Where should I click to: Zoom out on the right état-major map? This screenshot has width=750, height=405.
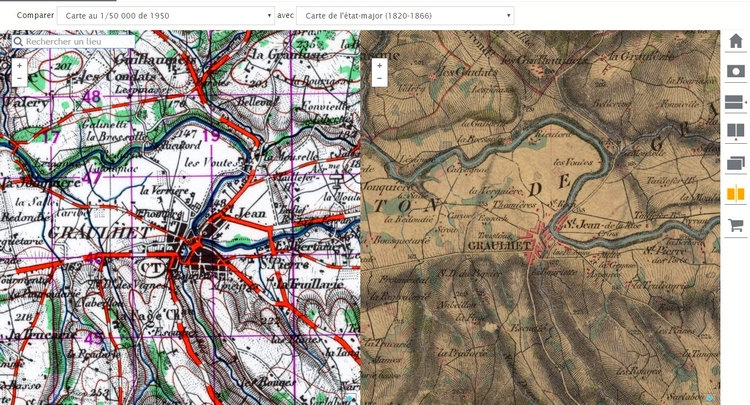pos(379,78)
